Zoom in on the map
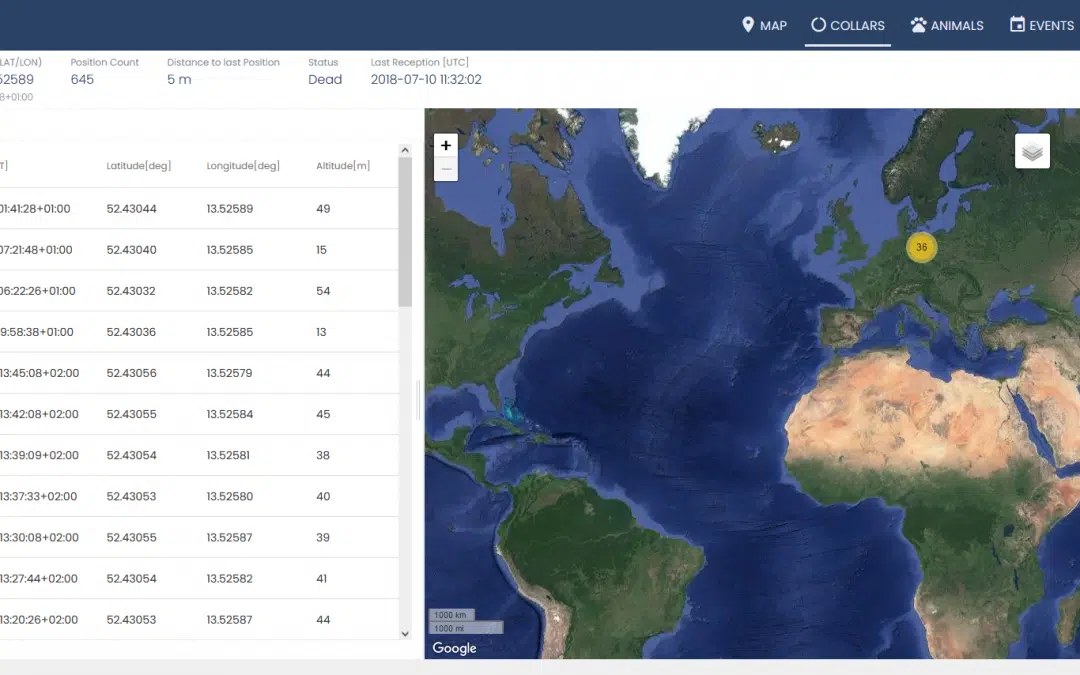Viewport: 1080px width, 675px height. tap(446, 145)
